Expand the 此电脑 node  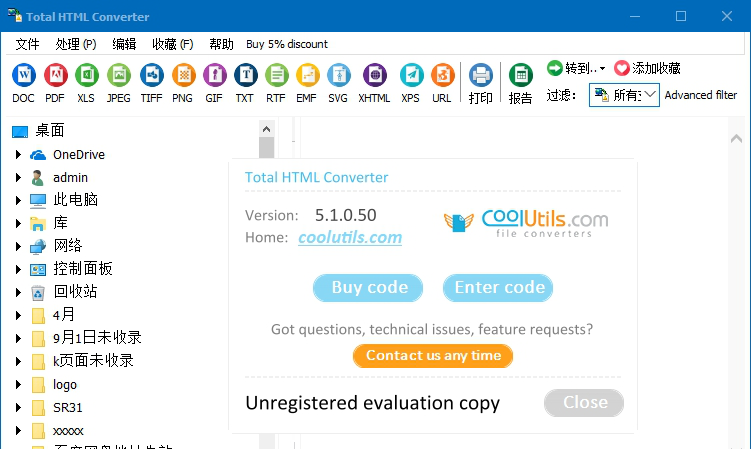click(18, 200)
